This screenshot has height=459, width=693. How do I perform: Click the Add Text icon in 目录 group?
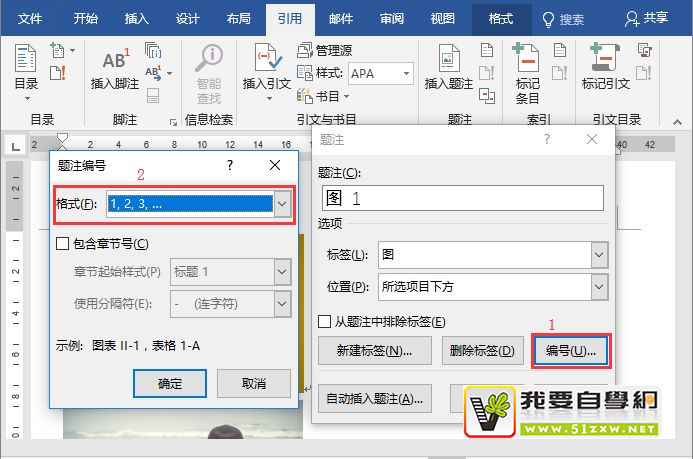click(x=57, y=50)
